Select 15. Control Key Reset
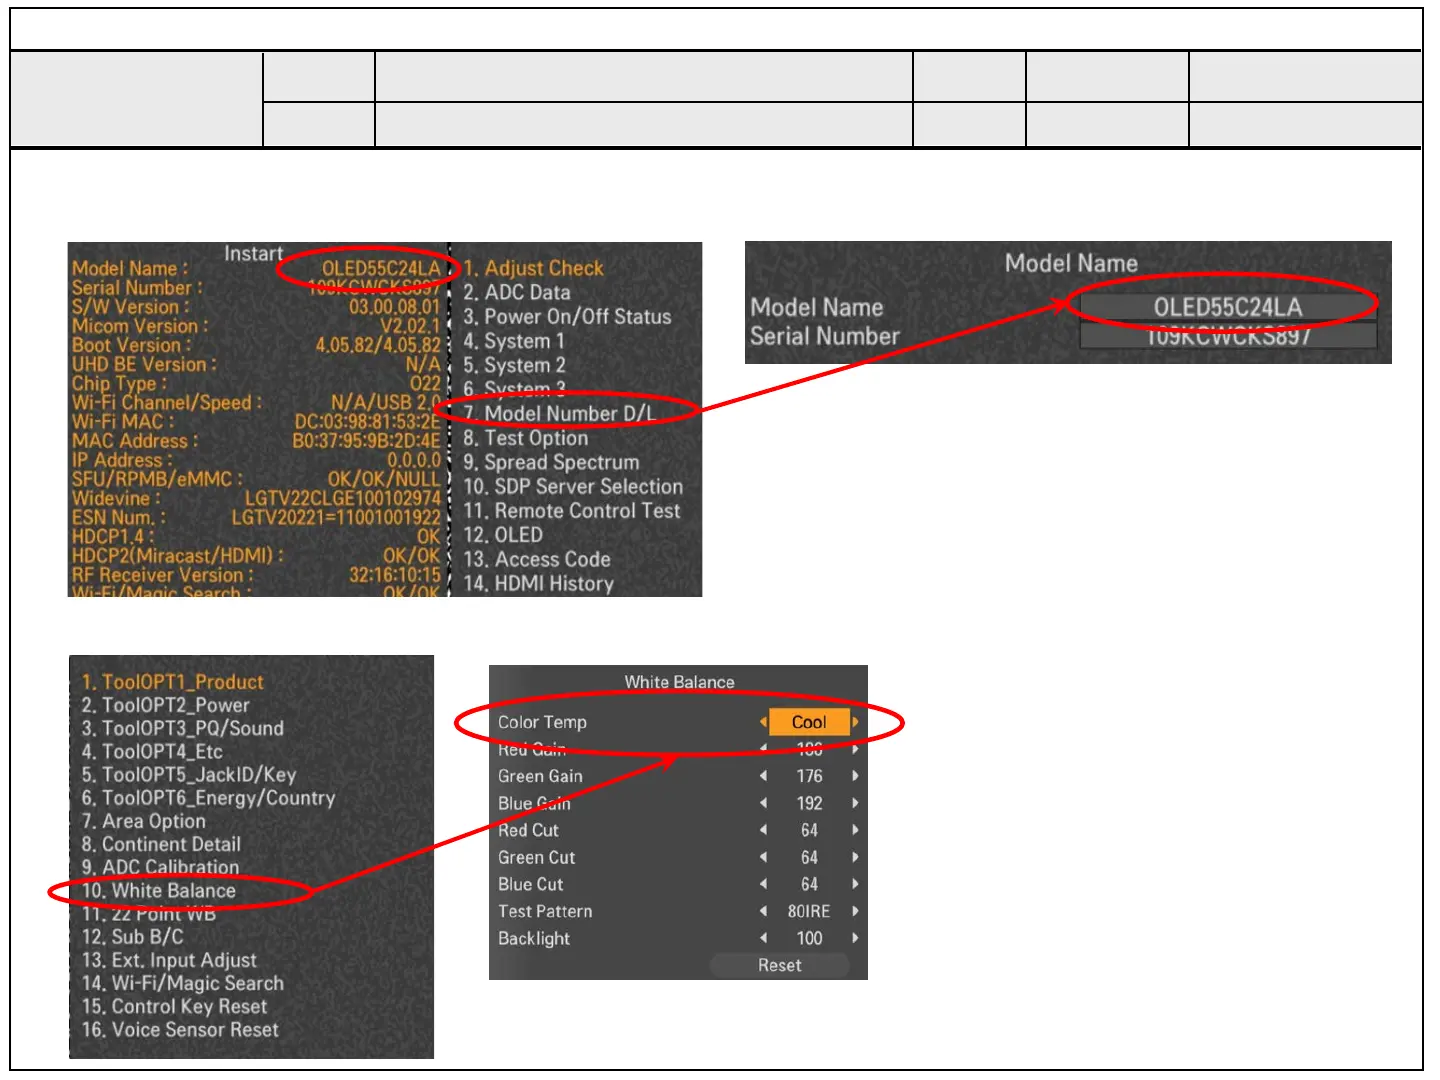The width and height of the screenshot is (1440, 1080). tap(174, 1006)
